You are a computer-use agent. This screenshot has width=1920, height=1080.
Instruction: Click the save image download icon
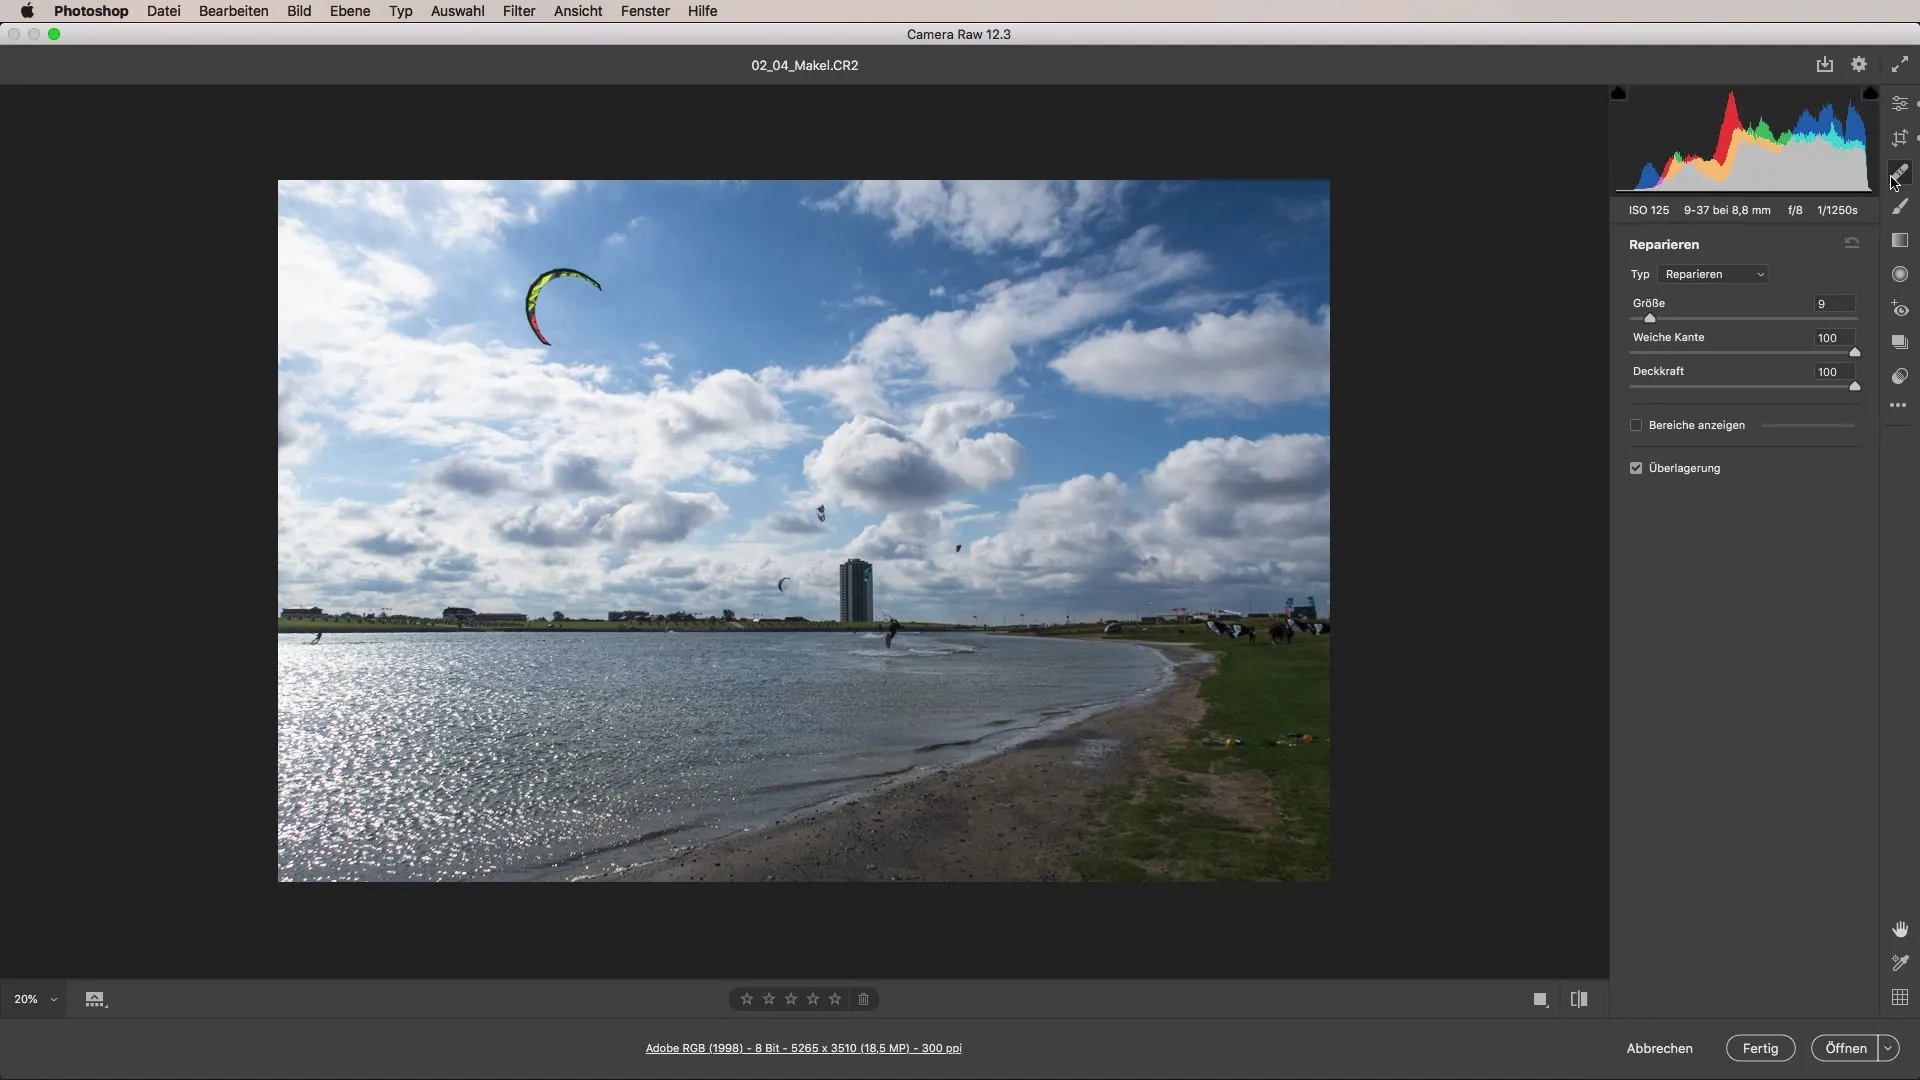(x=1825, y=64)
